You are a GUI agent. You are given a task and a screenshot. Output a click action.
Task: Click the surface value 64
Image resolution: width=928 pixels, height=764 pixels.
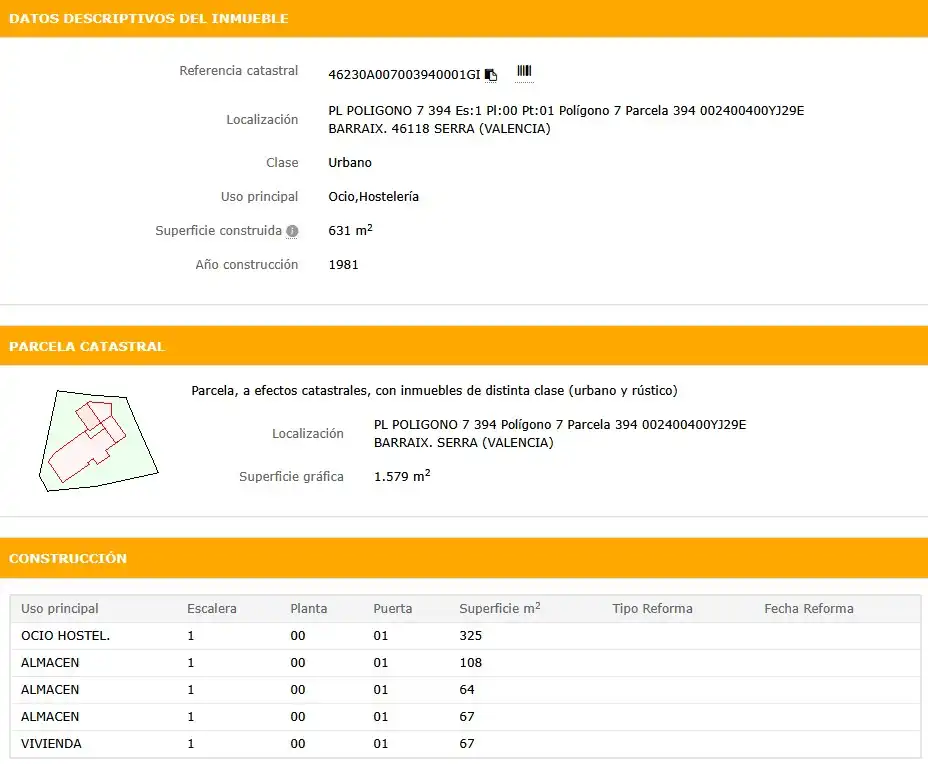click(x=467, y=689)
